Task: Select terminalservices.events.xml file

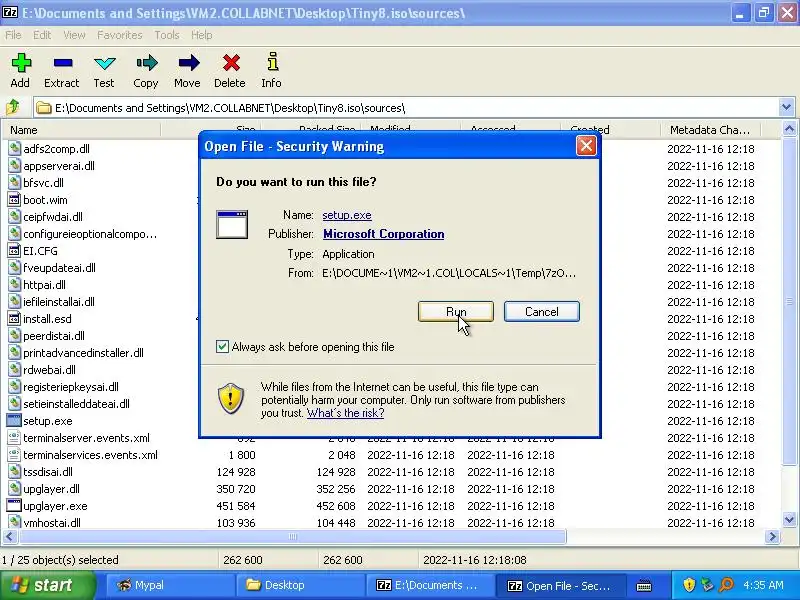Action: 90,455
